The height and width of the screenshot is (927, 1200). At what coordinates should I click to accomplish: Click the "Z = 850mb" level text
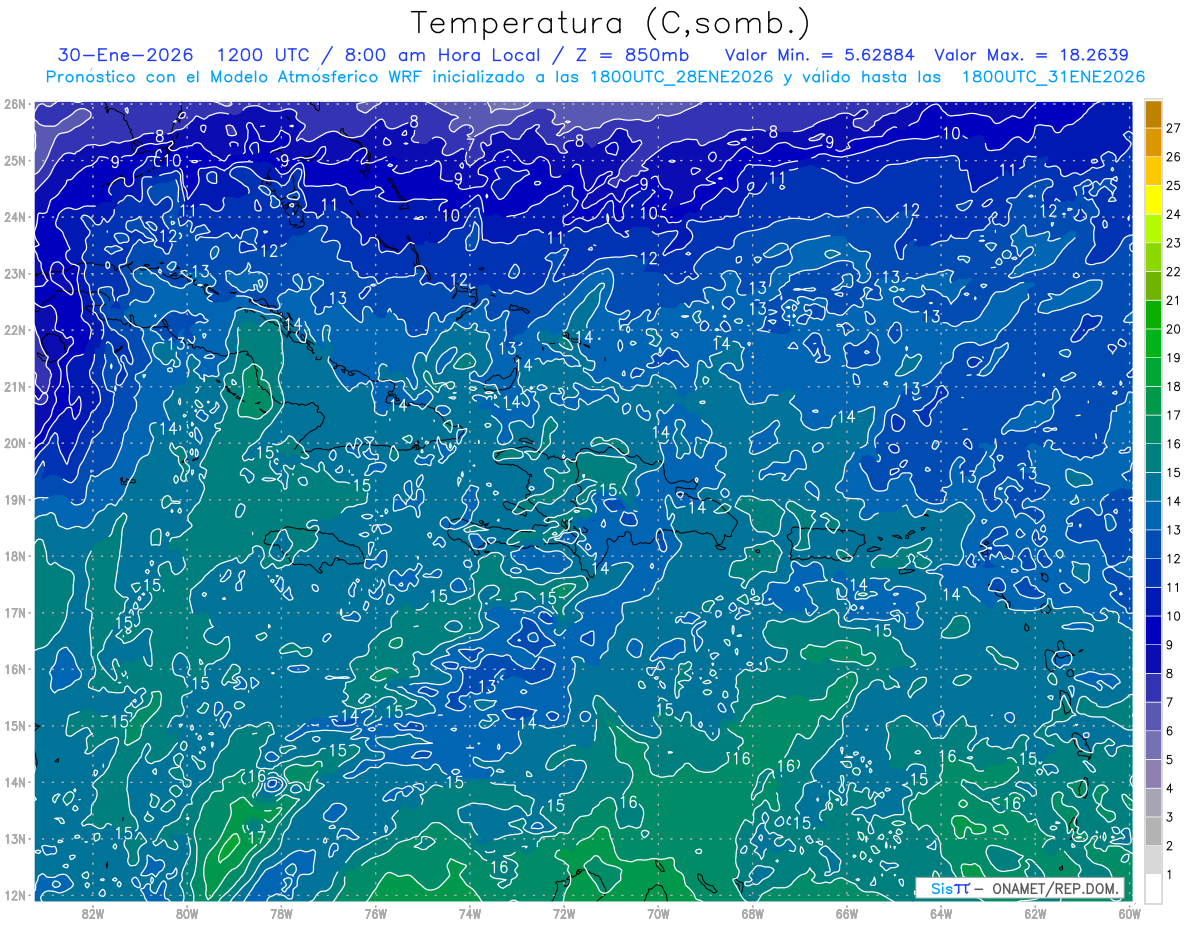632,55
